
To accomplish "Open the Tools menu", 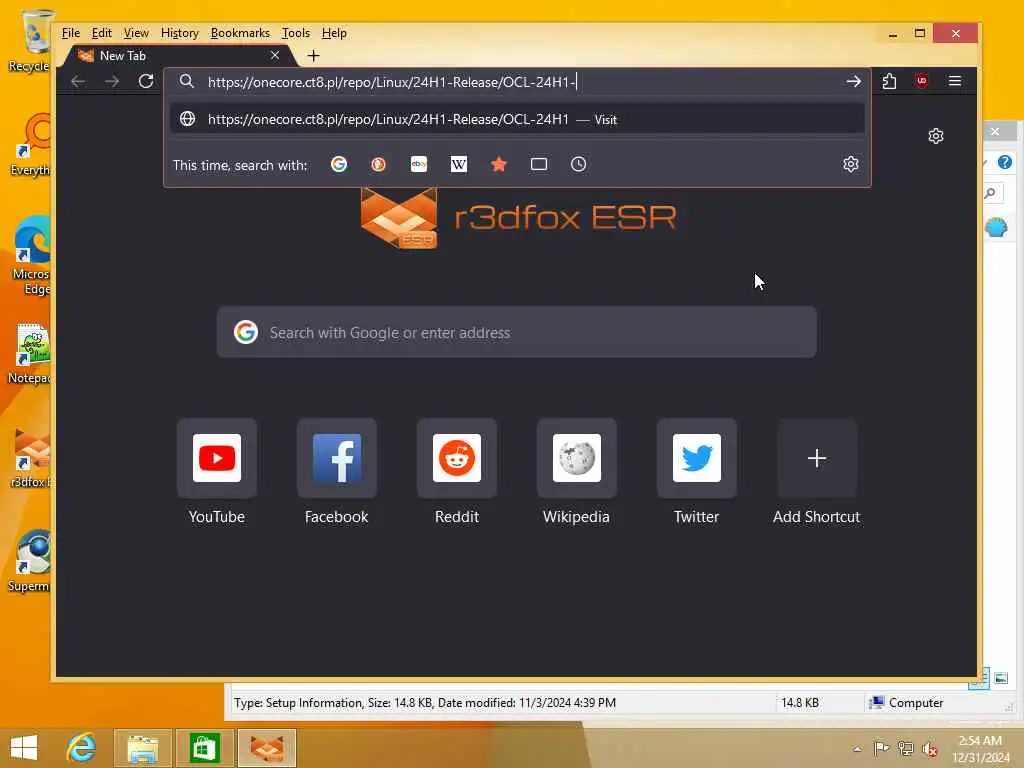I will (296, 33).
